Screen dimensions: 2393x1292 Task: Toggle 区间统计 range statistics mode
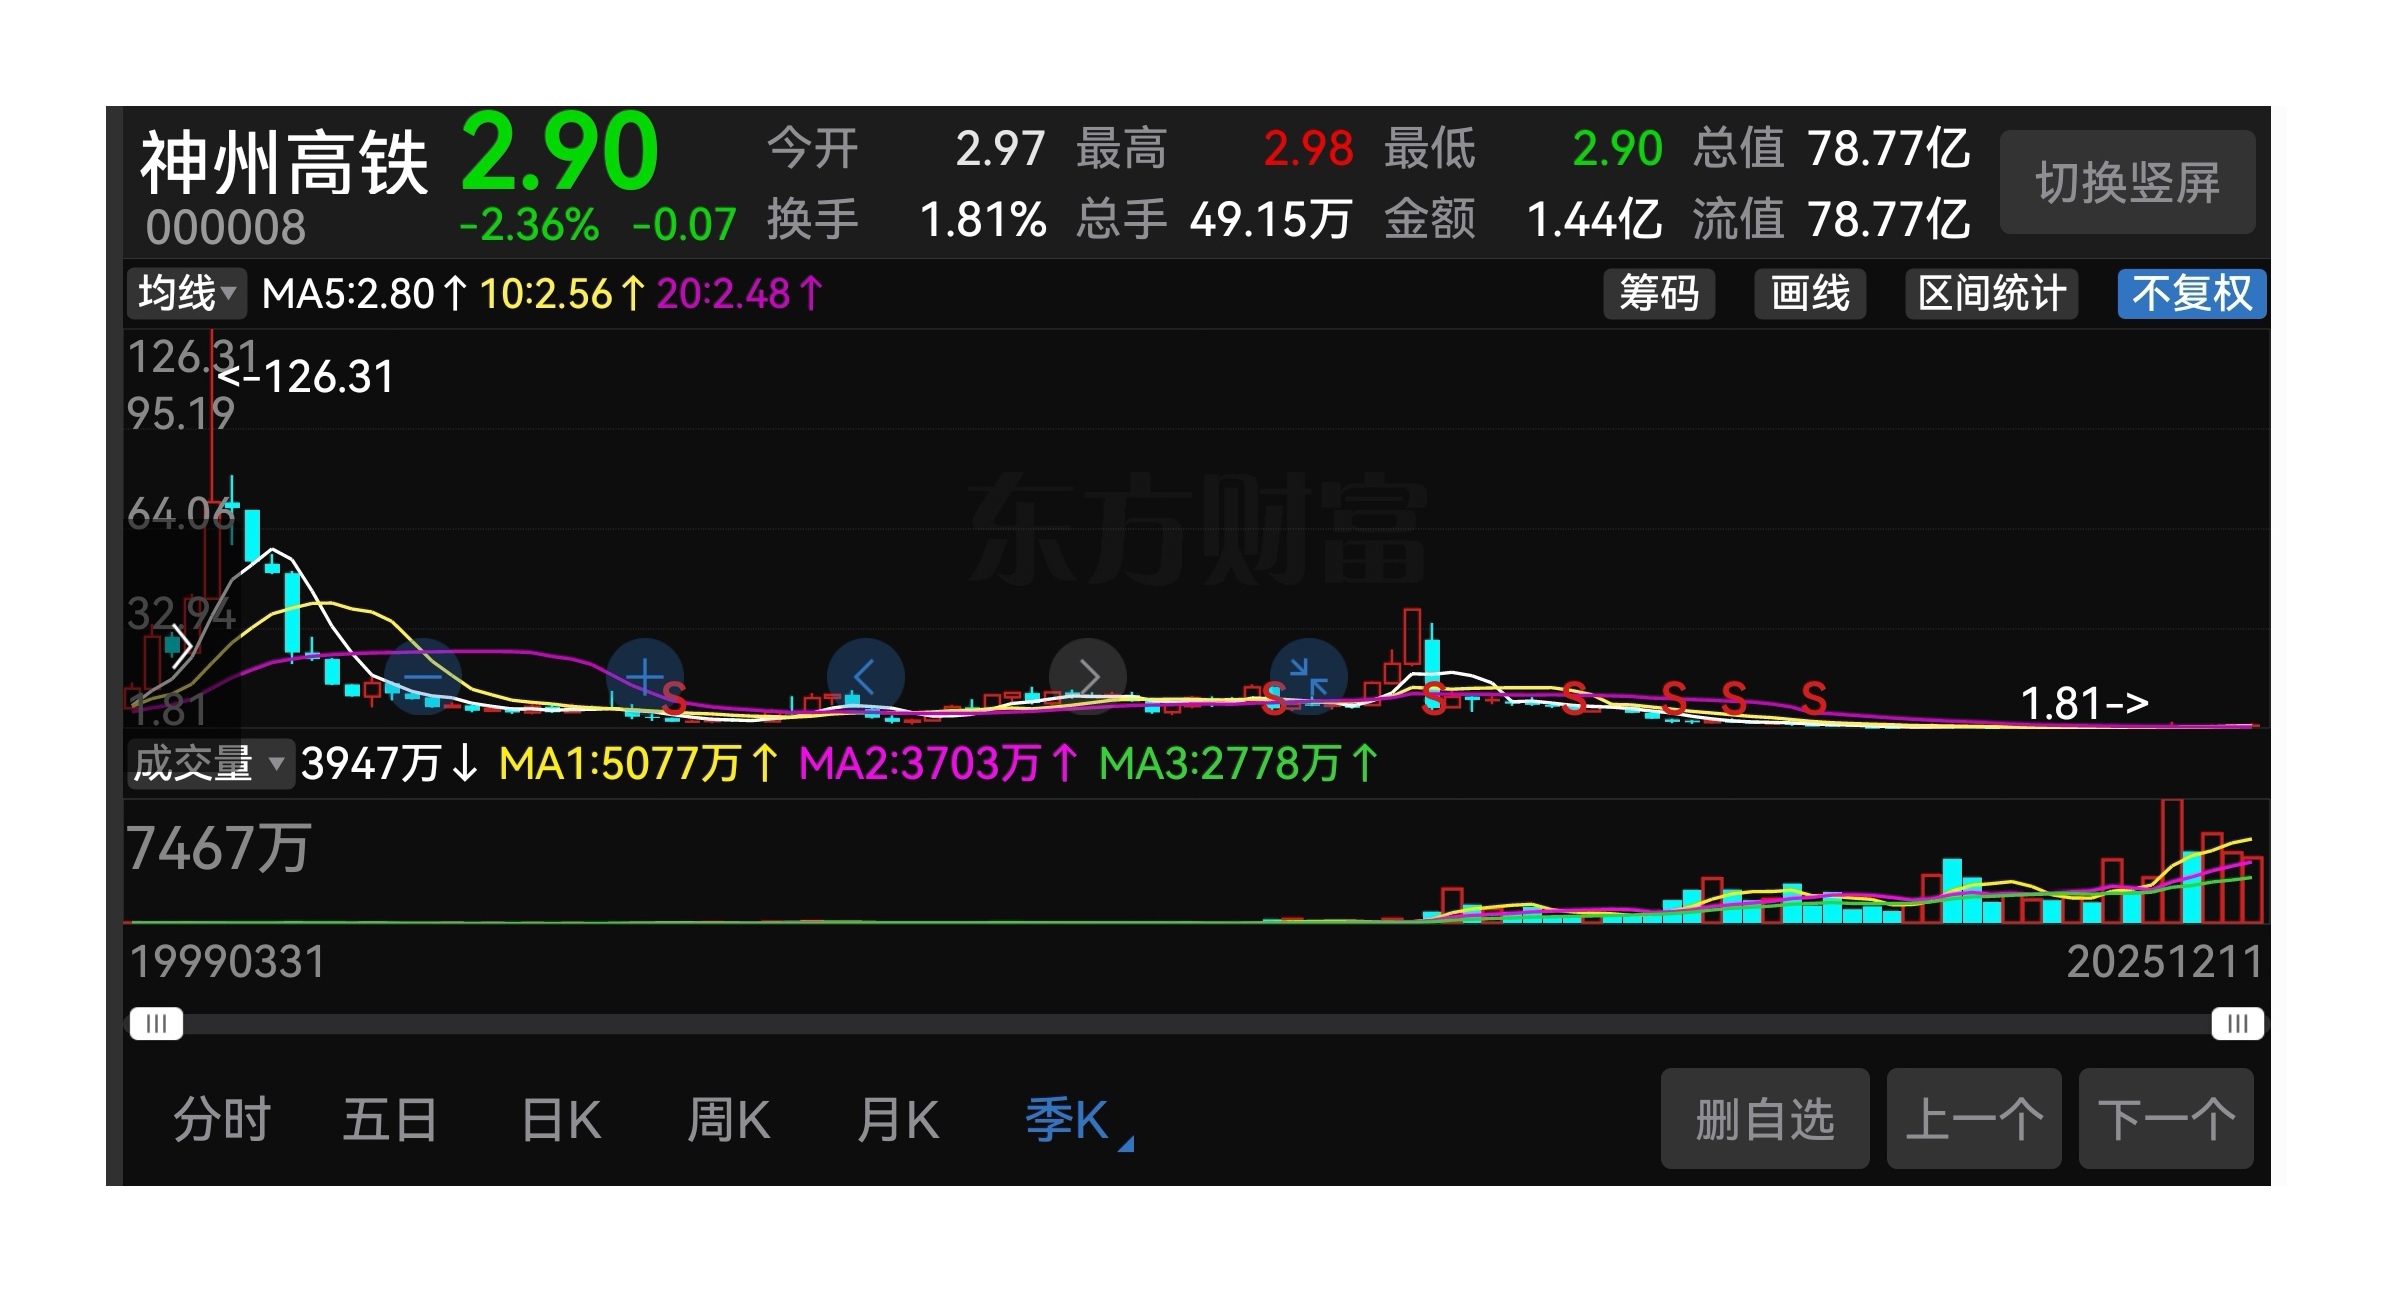click(1991, 294)
